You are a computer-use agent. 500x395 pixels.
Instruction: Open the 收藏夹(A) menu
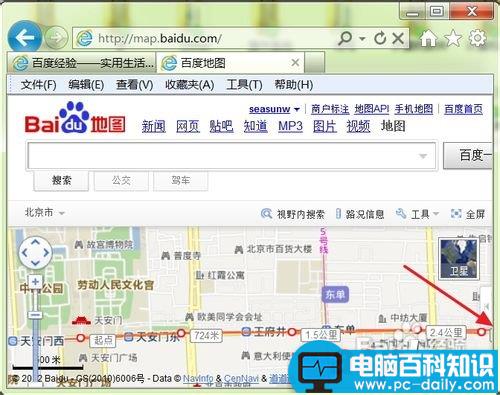click(189, 85)
